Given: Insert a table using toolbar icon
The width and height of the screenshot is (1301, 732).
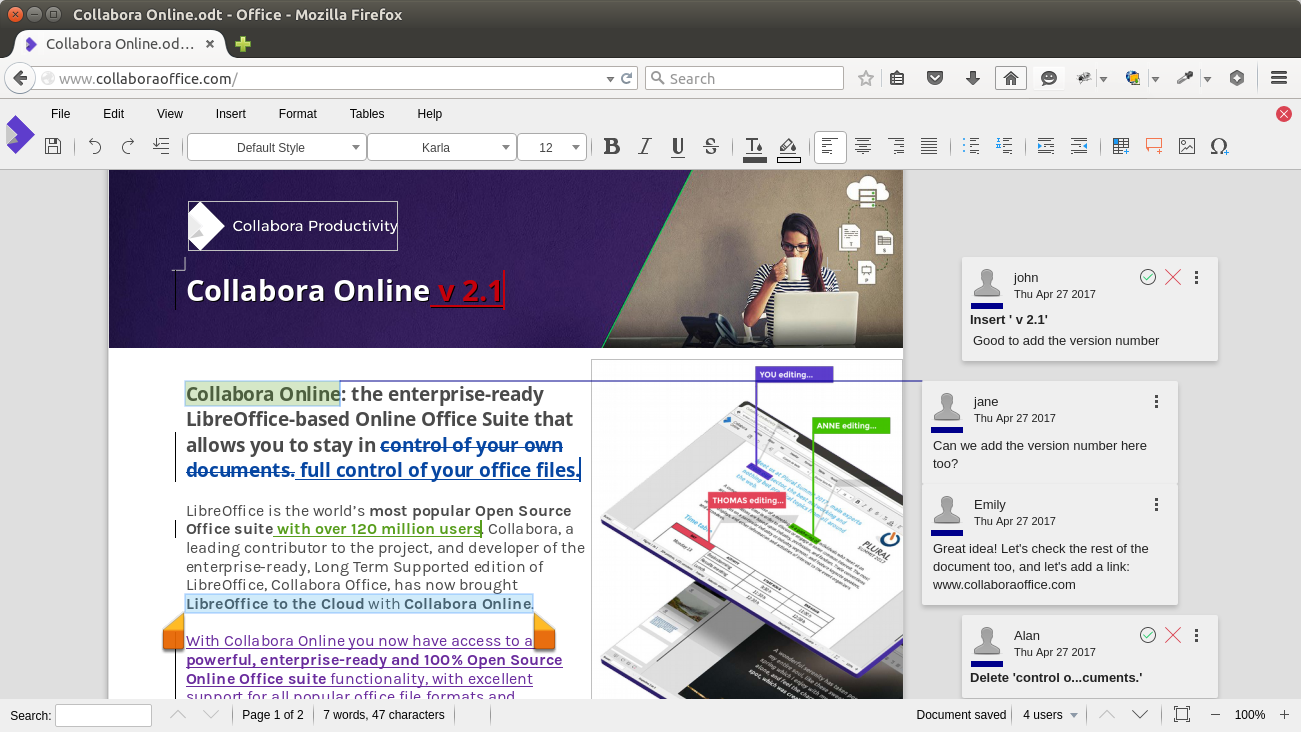Looking at the screenshot, I should (1121, 147).
